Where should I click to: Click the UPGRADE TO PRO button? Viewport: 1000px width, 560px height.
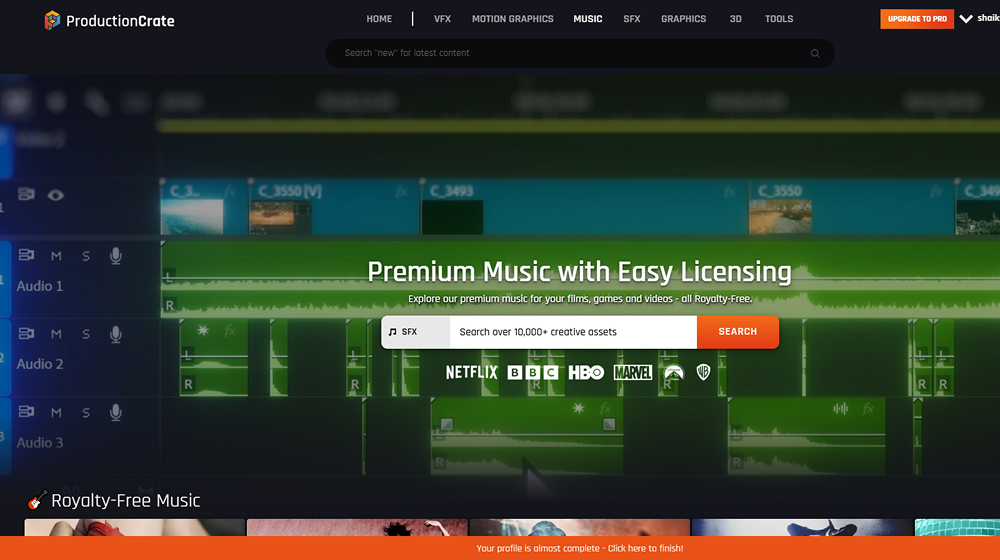917,19
